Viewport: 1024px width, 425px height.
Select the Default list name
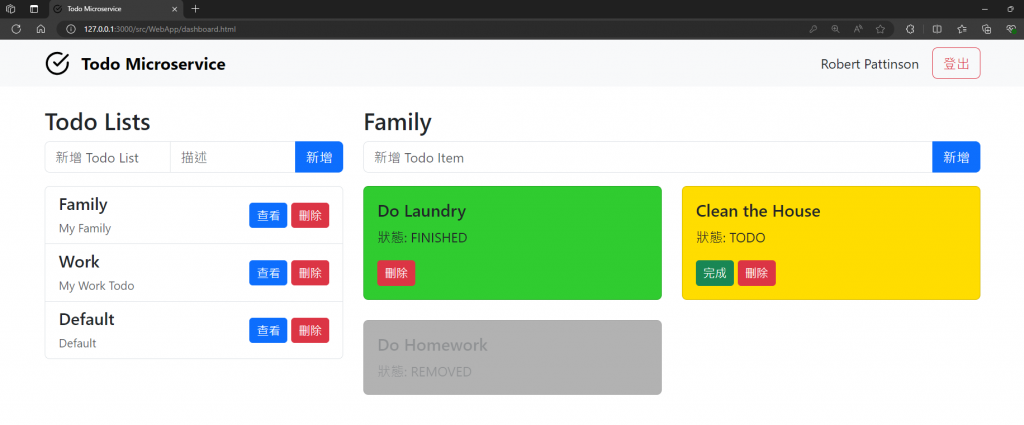(x=87, y=319)
